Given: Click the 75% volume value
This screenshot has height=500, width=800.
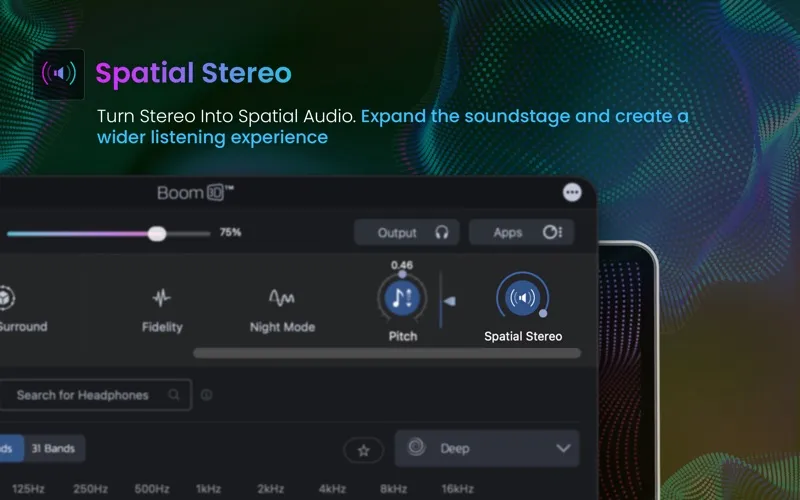Looking at the screenshot, I should coord(230,233).
